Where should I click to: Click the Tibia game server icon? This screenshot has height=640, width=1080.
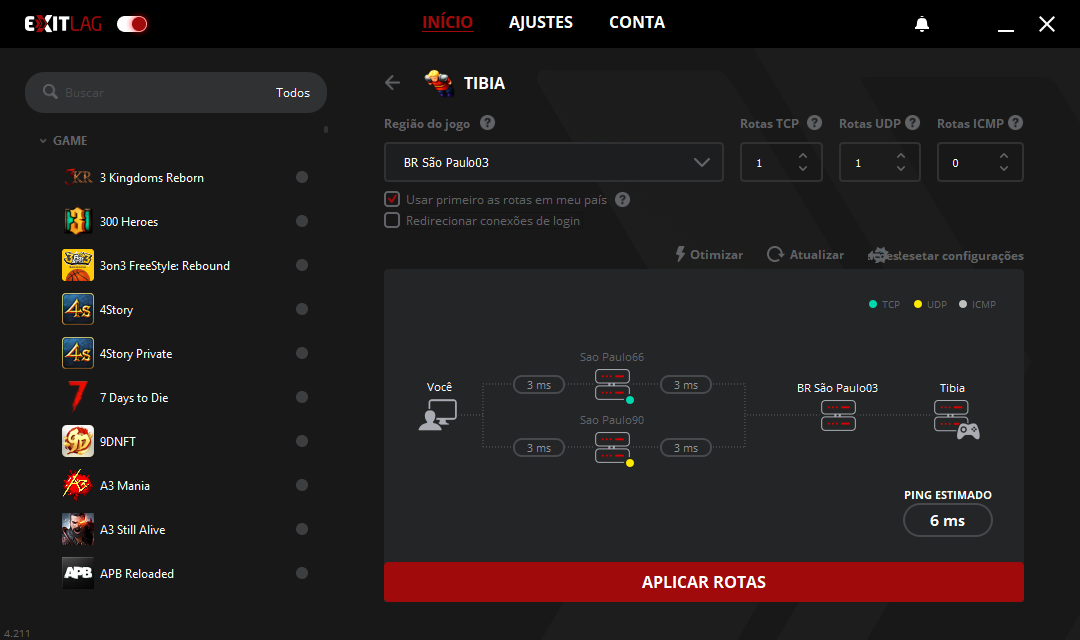coord(956,419)
